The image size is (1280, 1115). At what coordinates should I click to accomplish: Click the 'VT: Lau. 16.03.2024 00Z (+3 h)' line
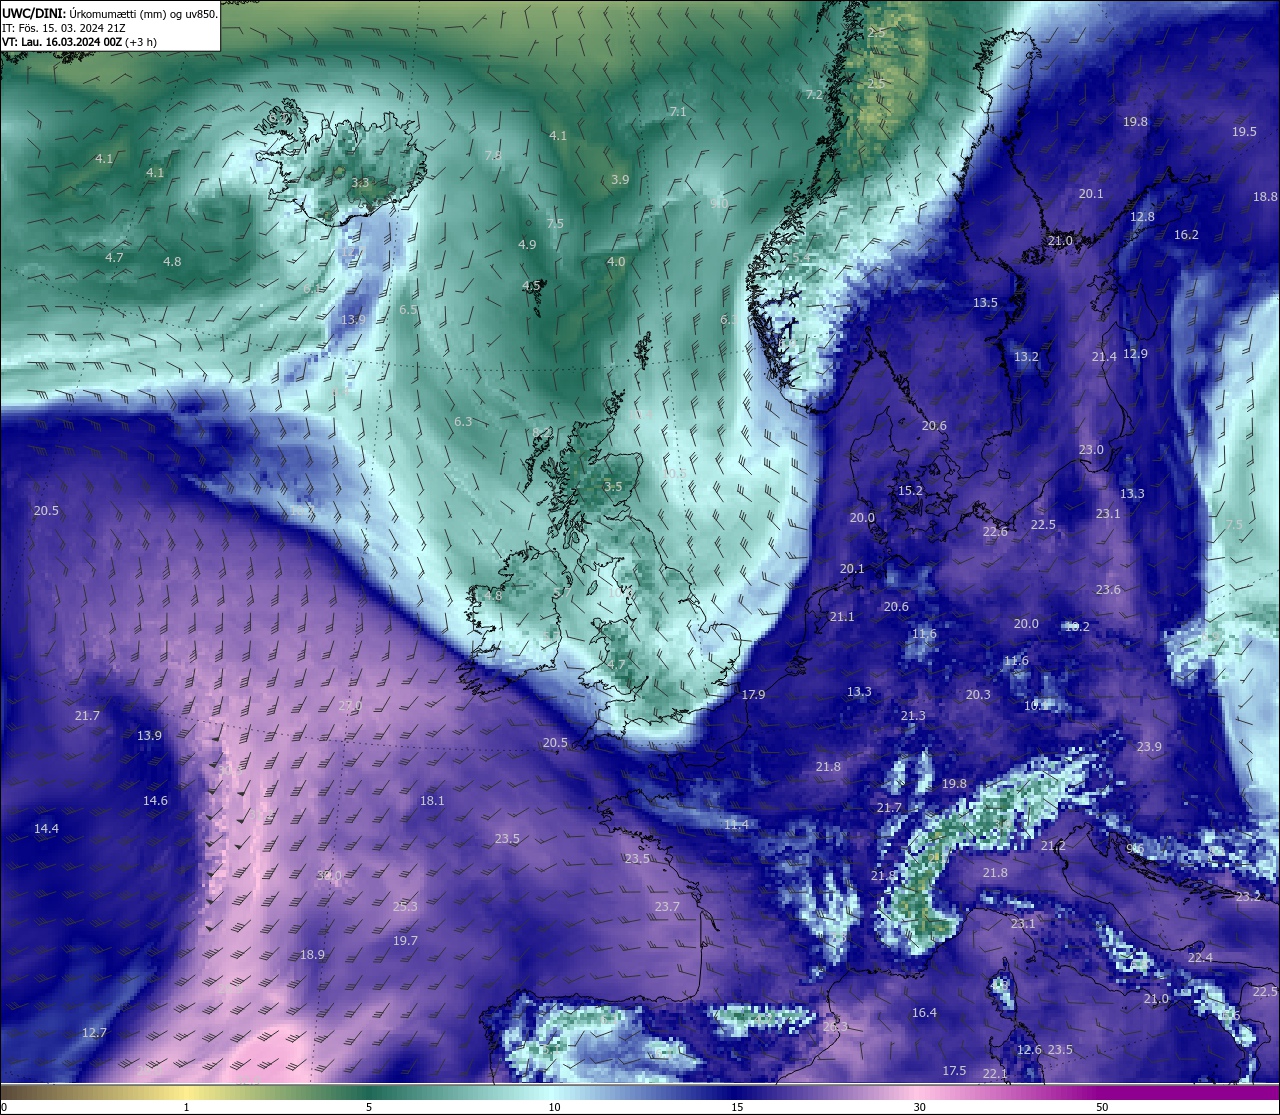point(79,42)
